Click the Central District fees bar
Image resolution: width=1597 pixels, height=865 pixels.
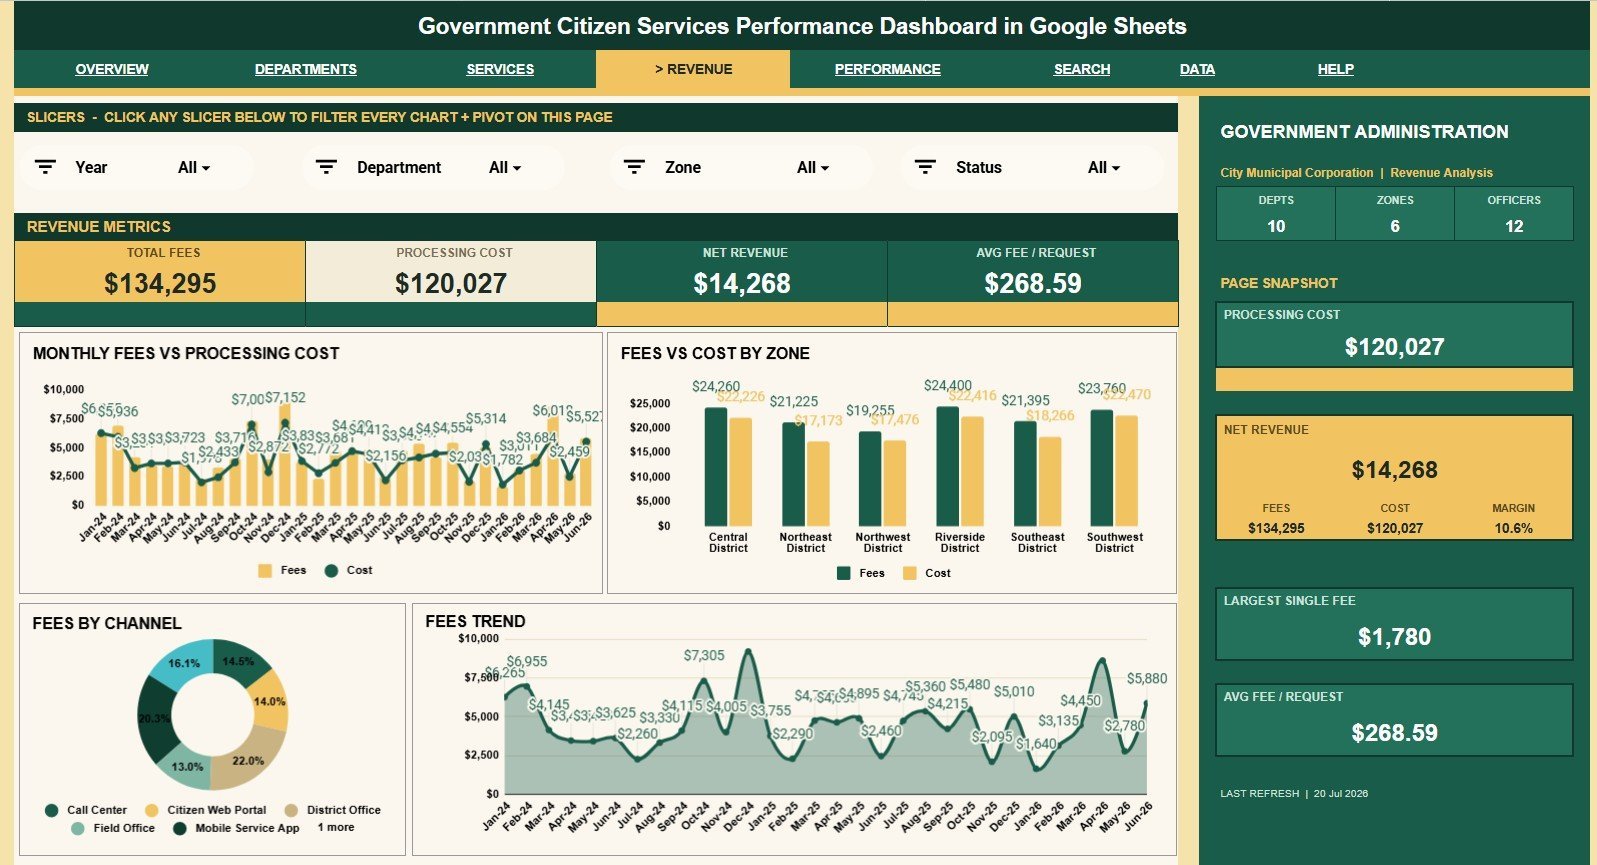(716, 467)
